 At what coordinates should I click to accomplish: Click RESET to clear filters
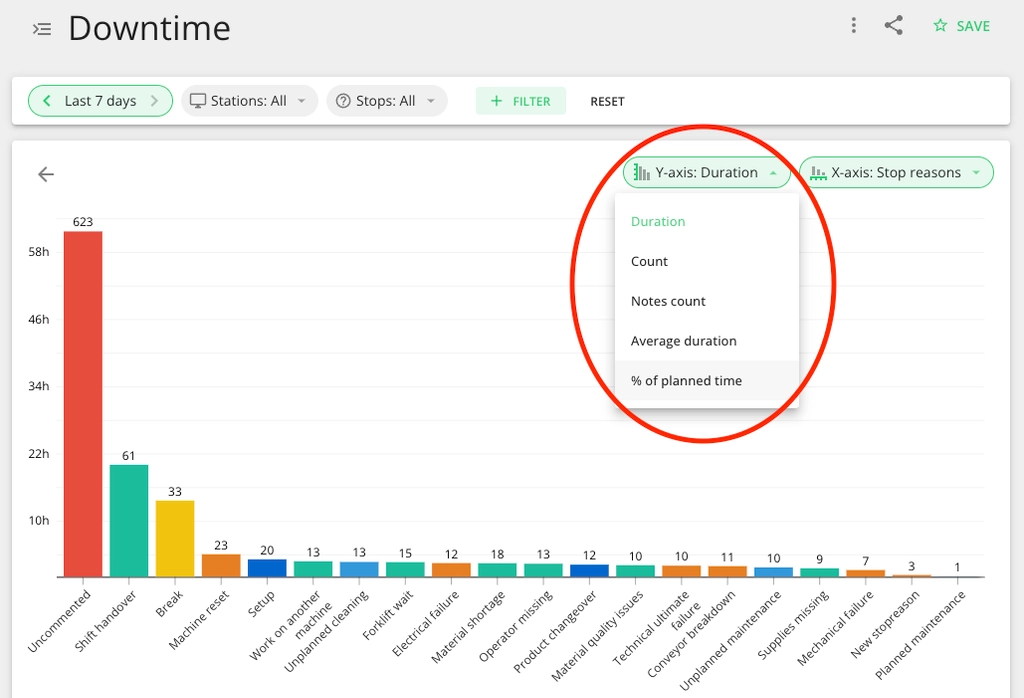(x=607, y=101)
